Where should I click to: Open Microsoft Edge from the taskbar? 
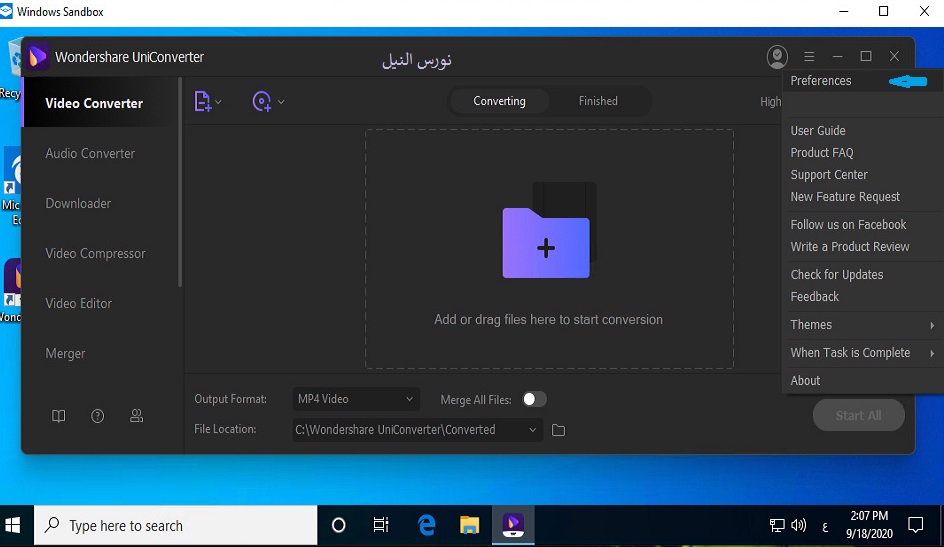tap(426, 525)
